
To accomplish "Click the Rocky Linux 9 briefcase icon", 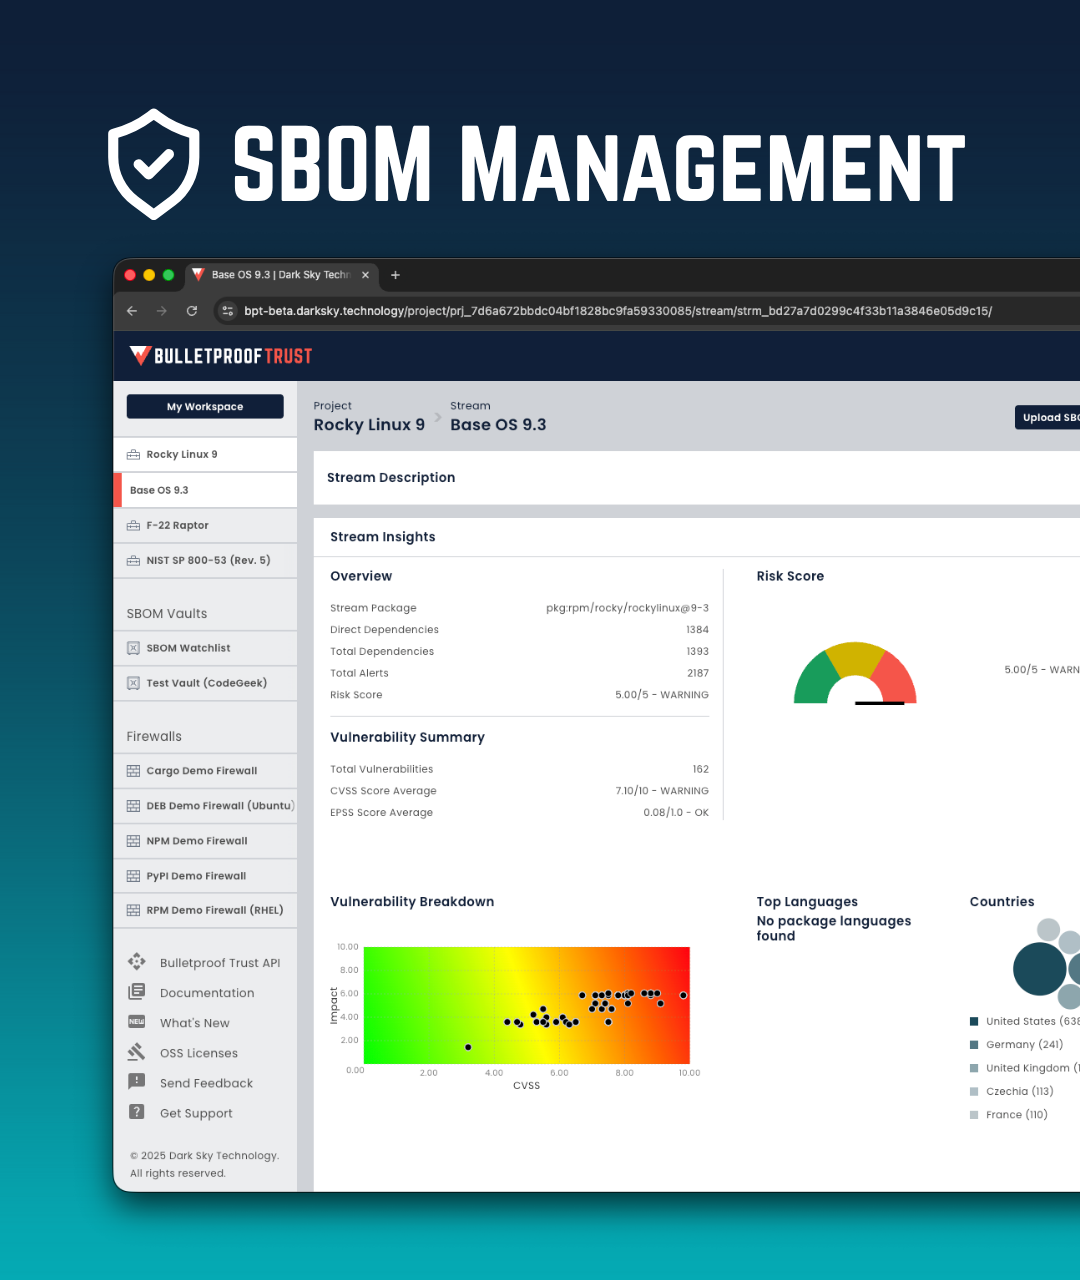I will (133, 455).
